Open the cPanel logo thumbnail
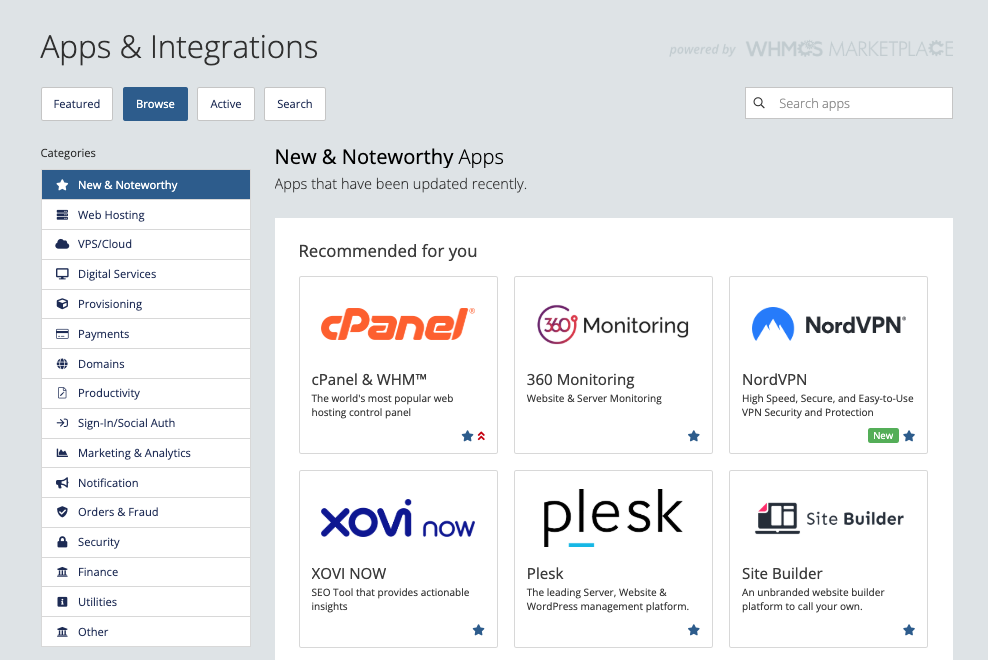988x660 pixels. click(398, 324)
